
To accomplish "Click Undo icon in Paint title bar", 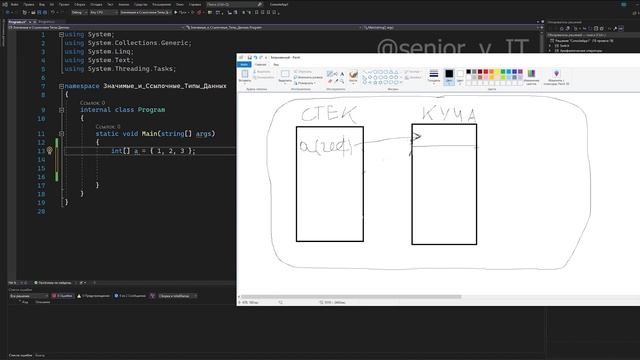I will (255, 58).
